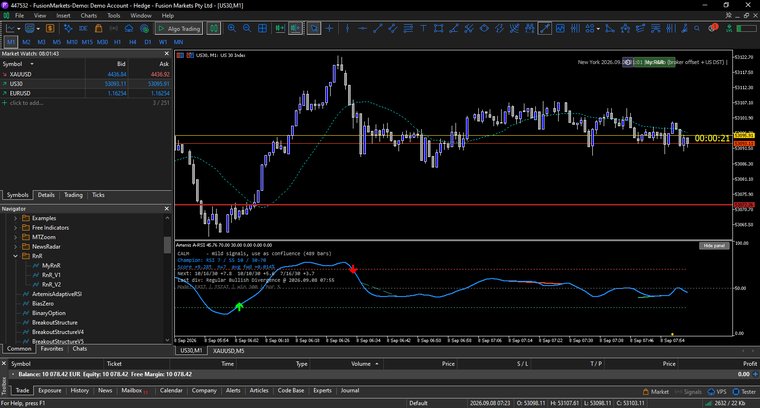Screen dimensions: 760x408
Task: Open the Charts menu
Action: tap(89, 16)
